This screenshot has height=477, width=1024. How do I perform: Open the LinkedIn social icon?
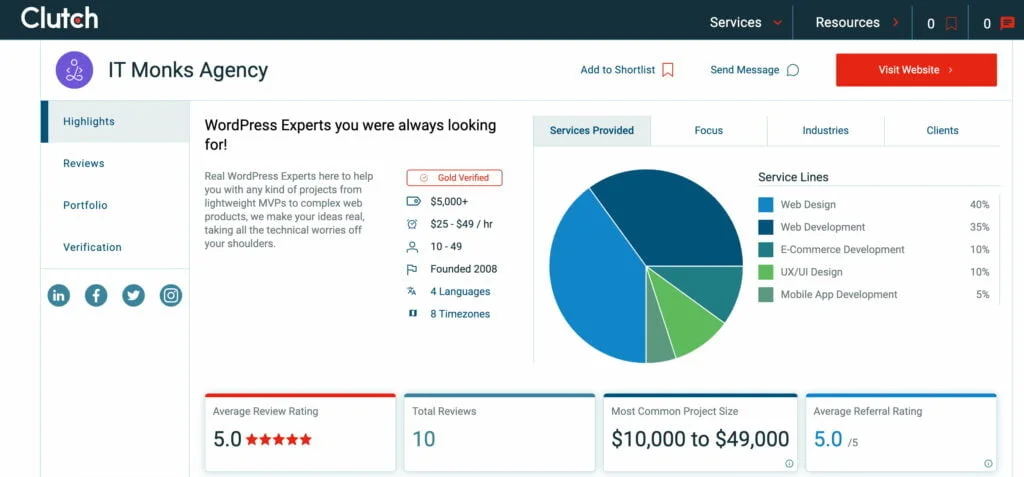click(59, 295)
